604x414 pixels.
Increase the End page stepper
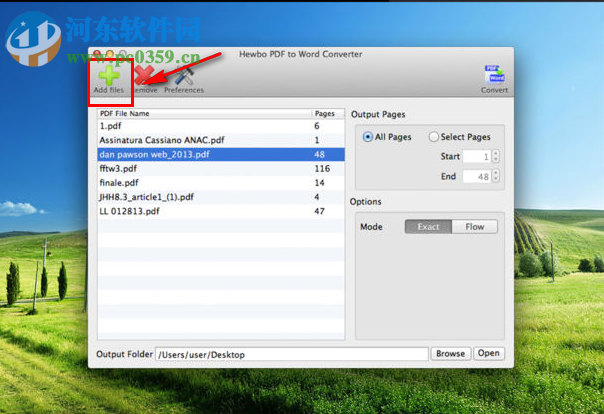pyautogui.click(x=496, y=173)
